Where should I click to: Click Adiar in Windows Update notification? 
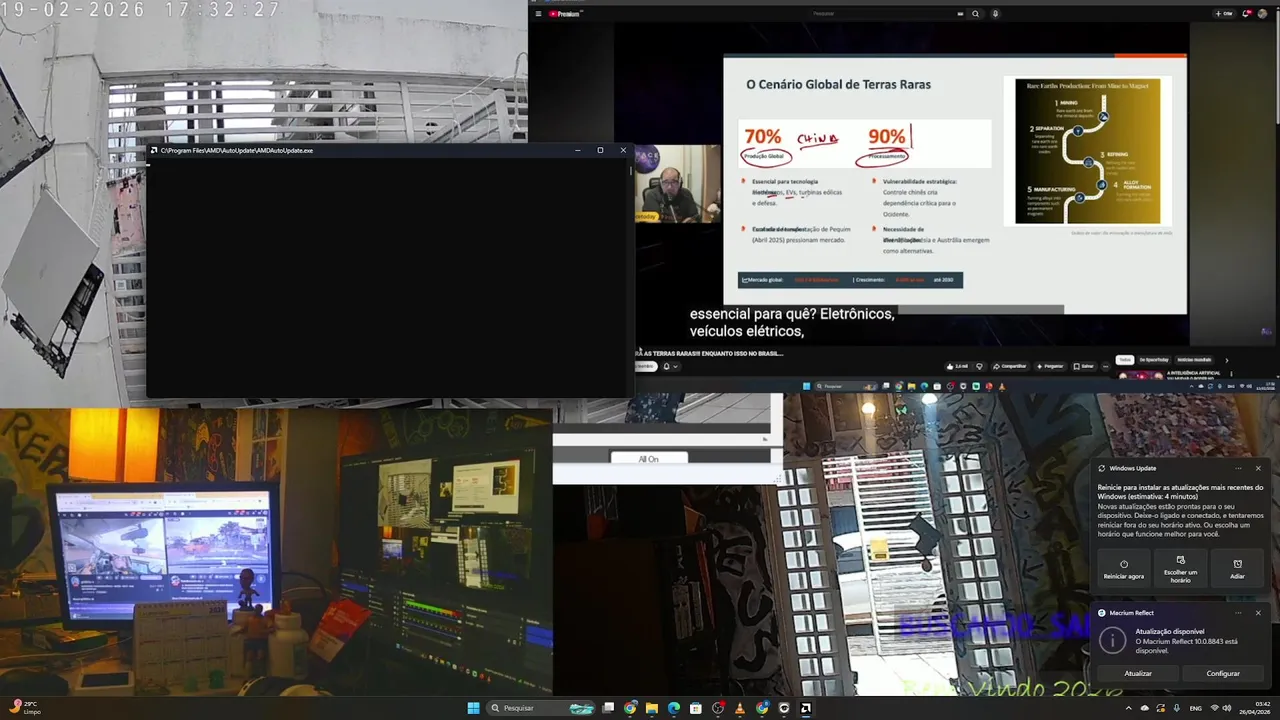pos(1237,568)
